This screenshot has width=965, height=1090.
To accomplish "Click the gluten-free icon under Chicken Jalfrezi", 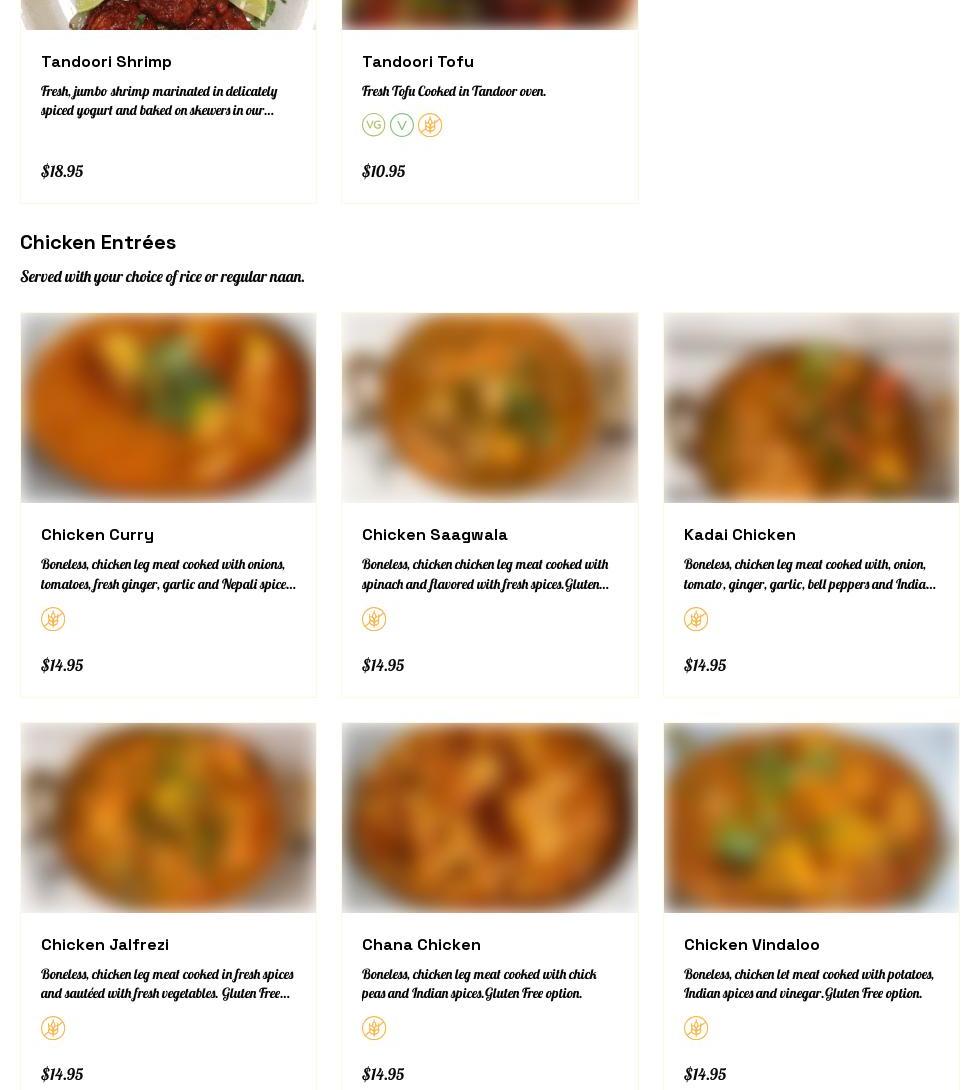I will coord(53,1028).
